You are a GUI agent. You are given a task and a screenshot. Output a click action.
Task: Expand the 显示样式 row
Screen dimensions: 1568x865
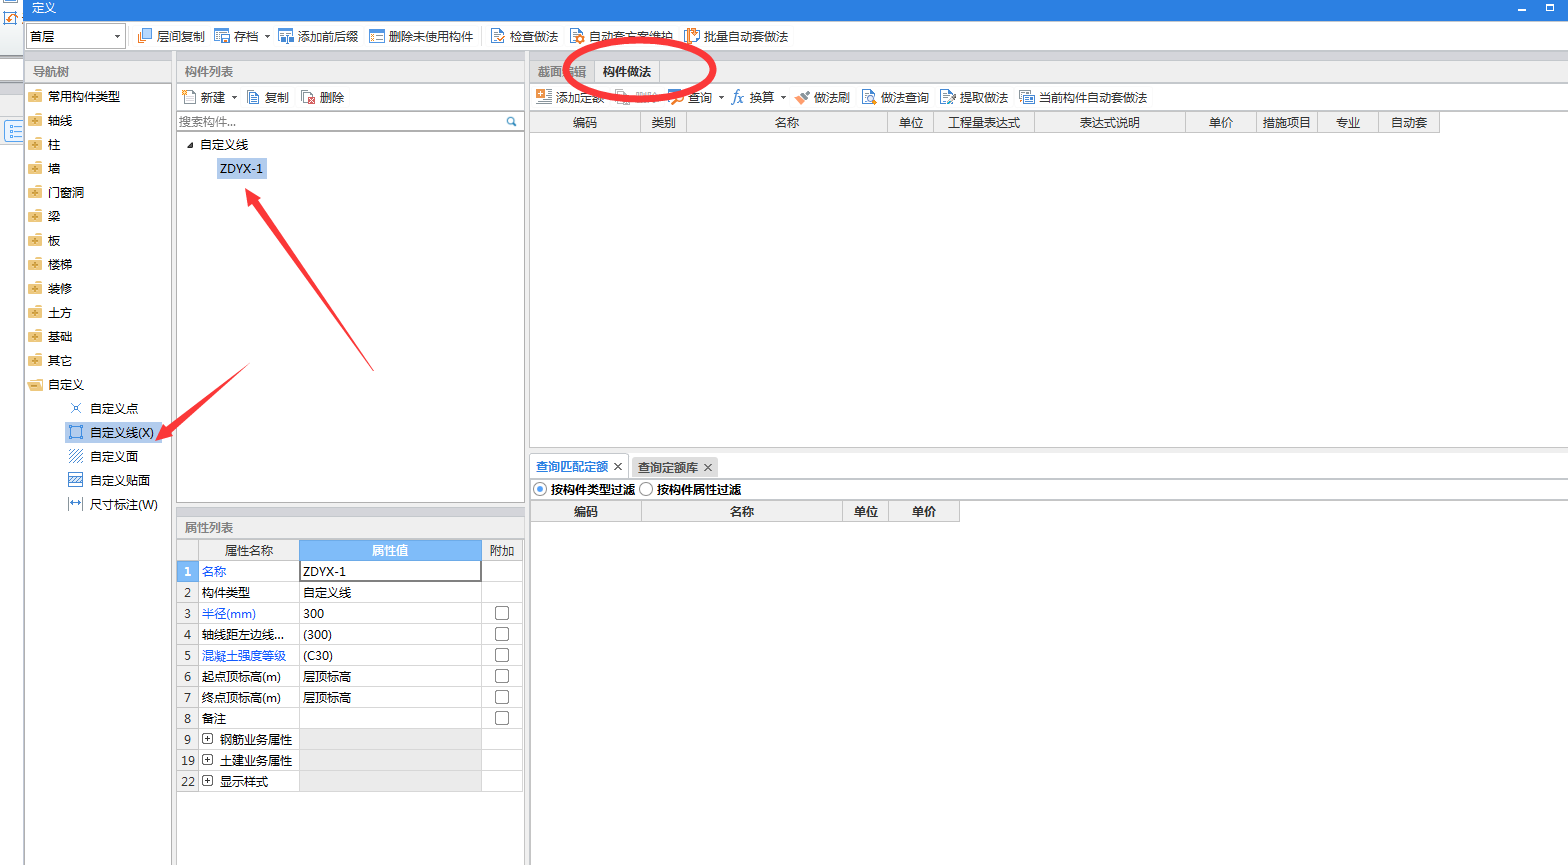(207, 781)
